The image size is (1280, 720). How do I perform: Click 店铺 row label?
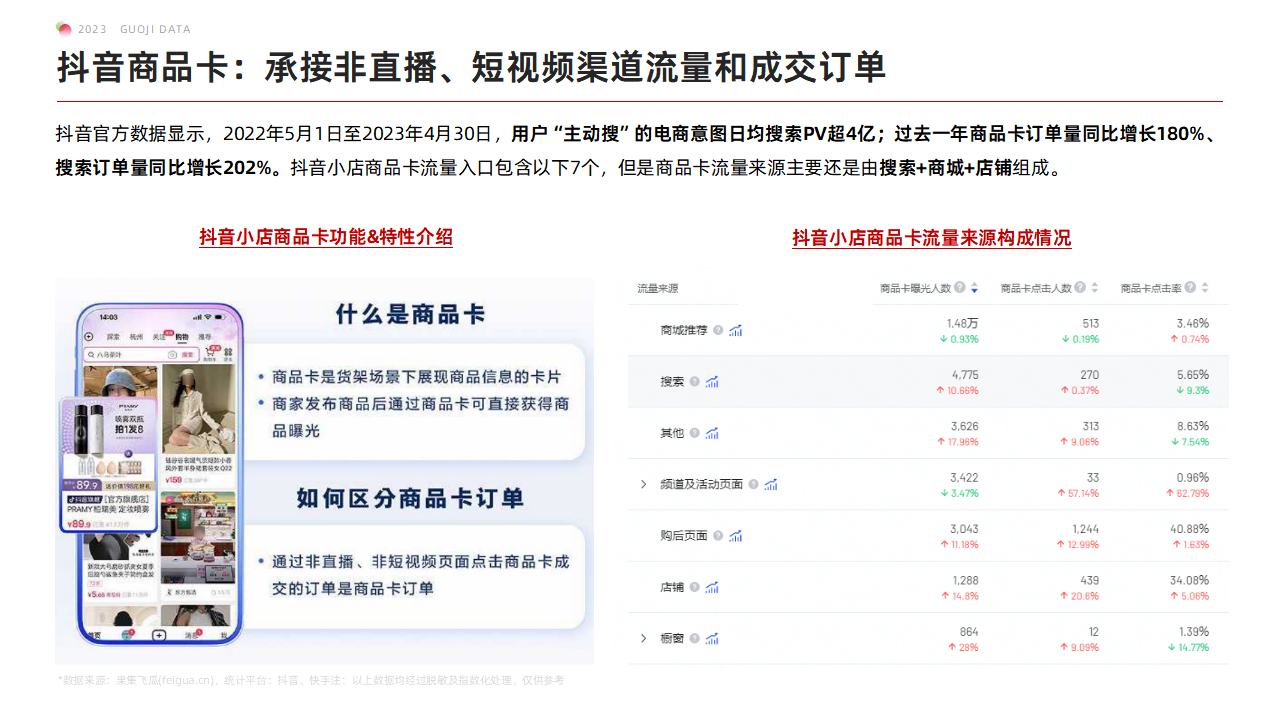[x=672, y=587]
